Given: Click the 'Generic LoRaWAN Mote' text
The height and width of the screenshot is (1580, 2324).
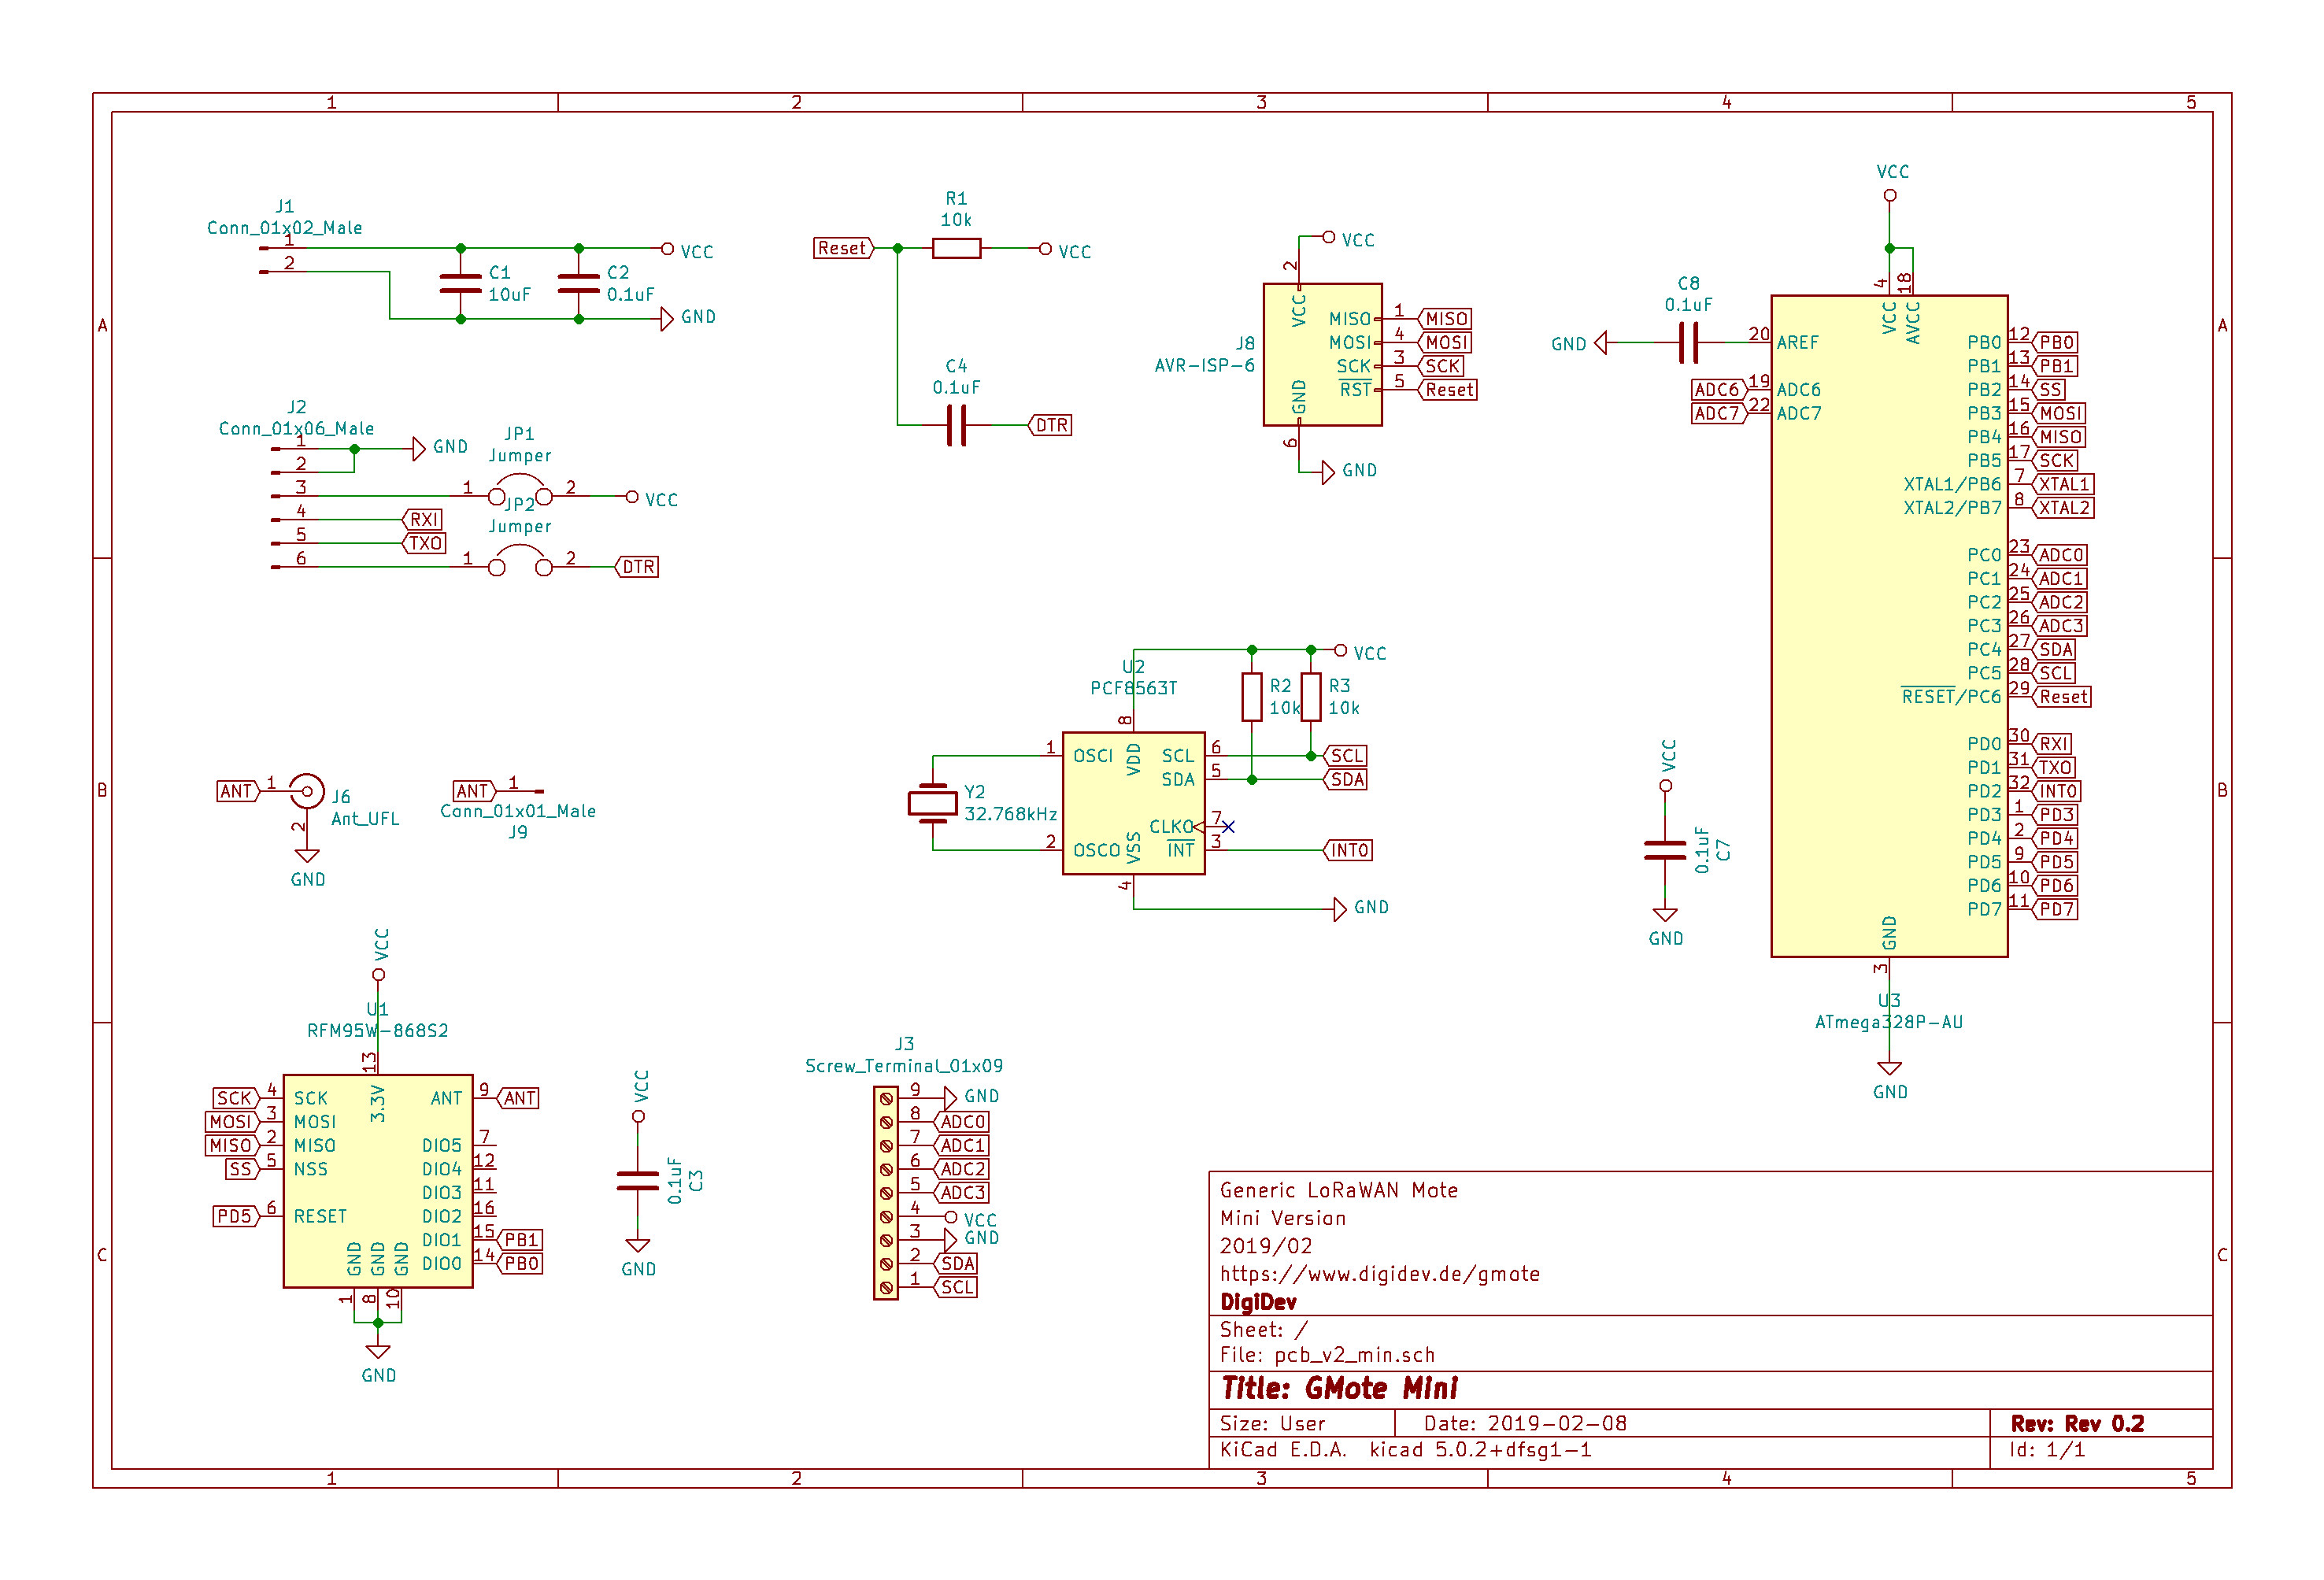Looking at the screenshot, I should point(1339,1191).
